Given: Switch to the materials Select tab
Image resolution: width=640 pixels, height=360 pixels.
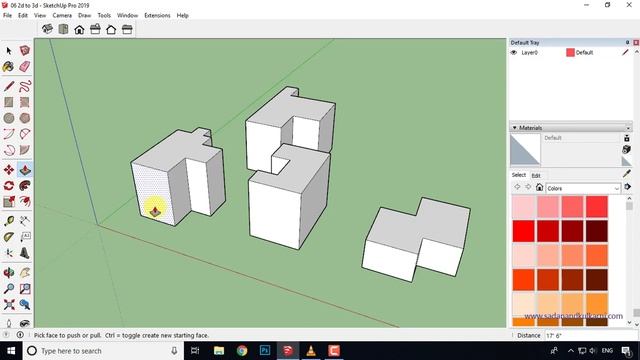Looking at the screenshot, I should [519, 175].
